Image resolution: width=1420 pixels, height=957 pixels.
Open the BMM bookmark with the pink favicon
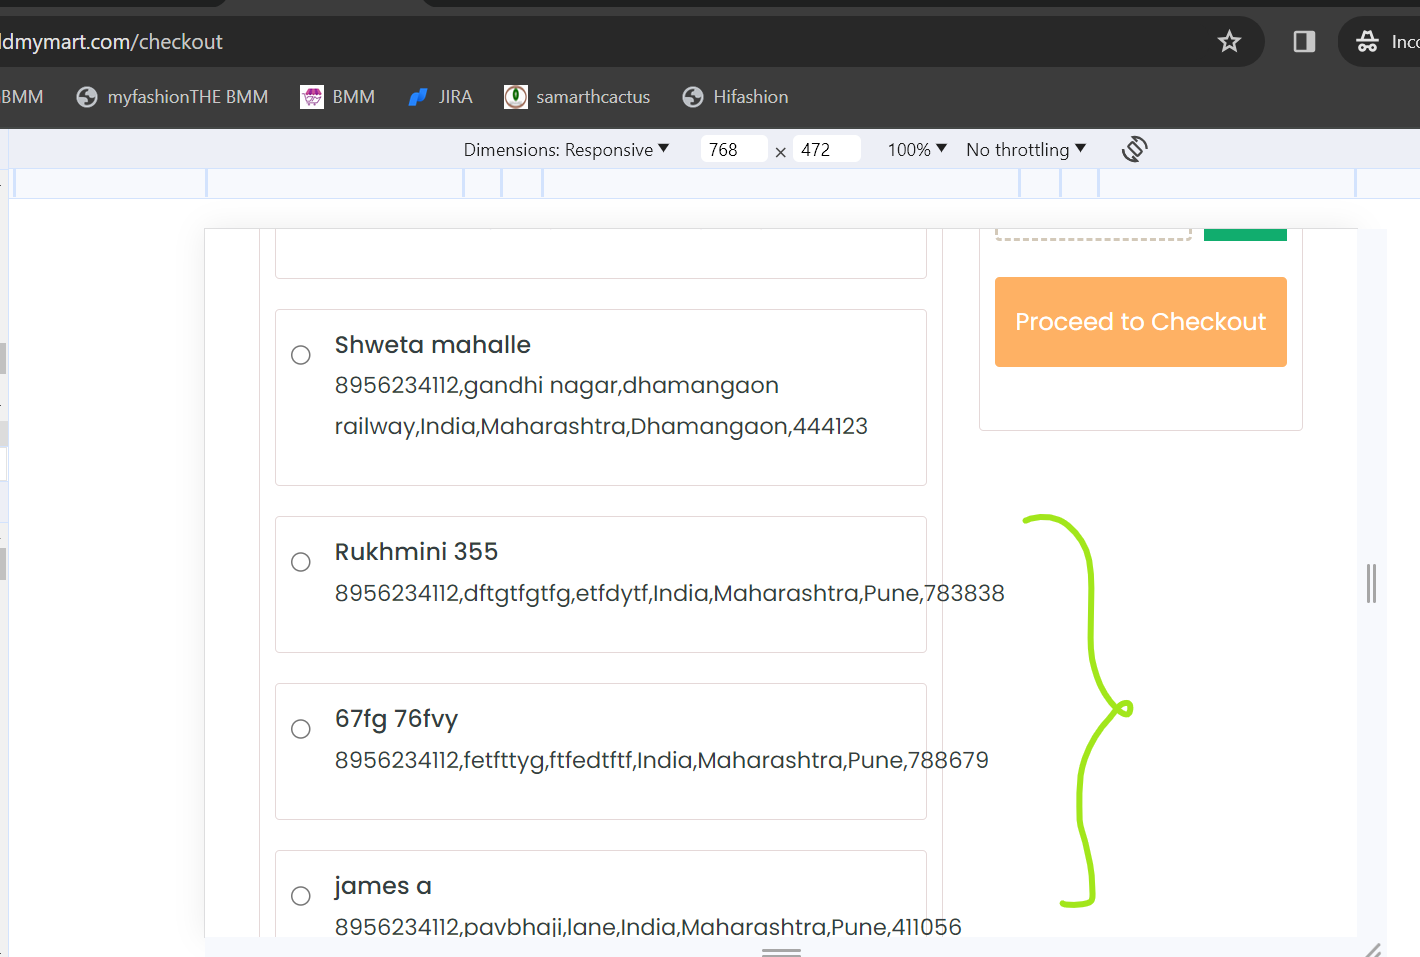tap(338, 97)
